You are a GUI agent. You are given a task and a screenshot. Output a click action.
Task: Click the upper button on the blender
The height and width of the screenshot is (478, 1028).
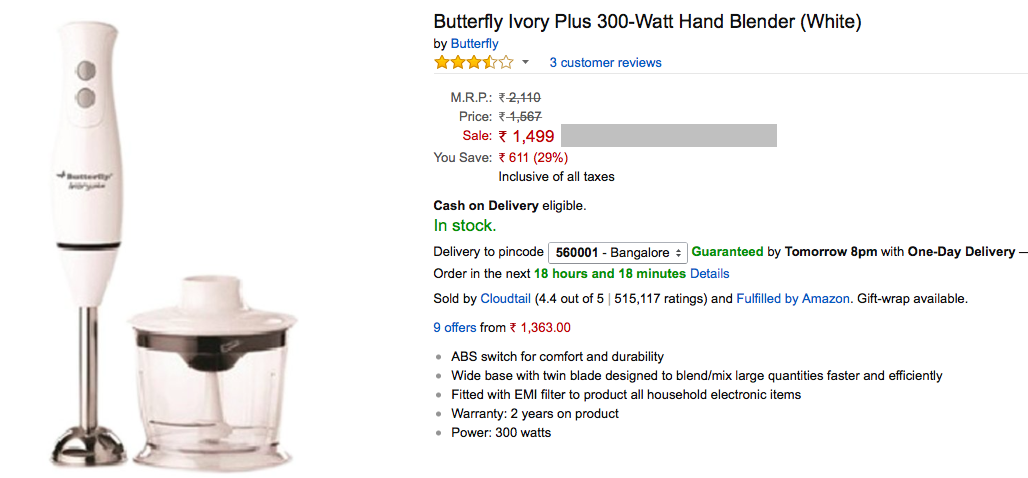tap(86, 71)
